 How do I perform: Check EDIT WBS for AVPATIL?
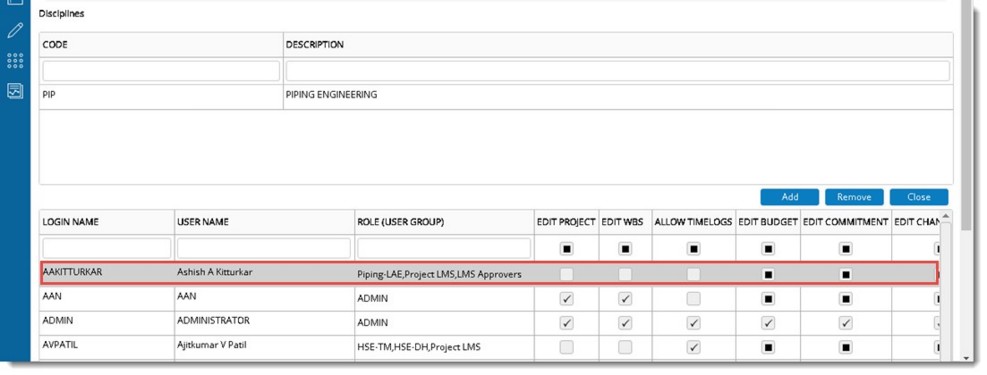tap(625, 347)
